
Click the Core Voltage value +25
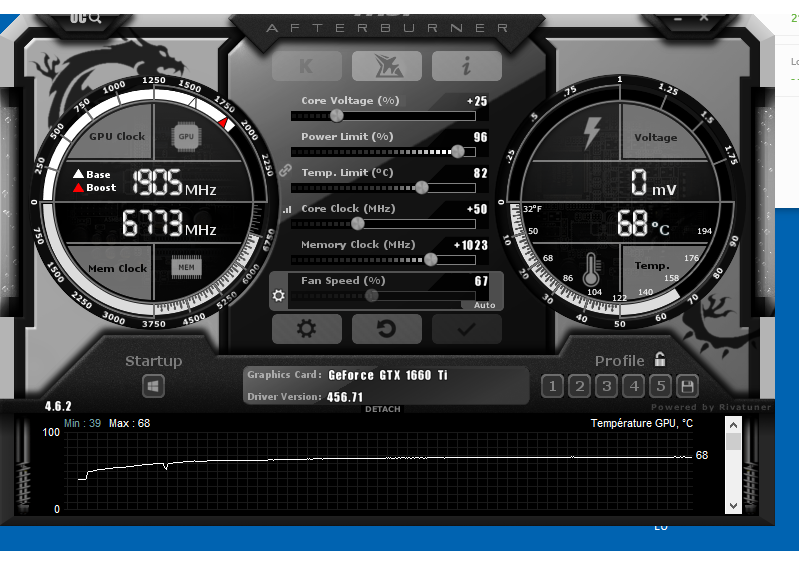tap(477, 101)
